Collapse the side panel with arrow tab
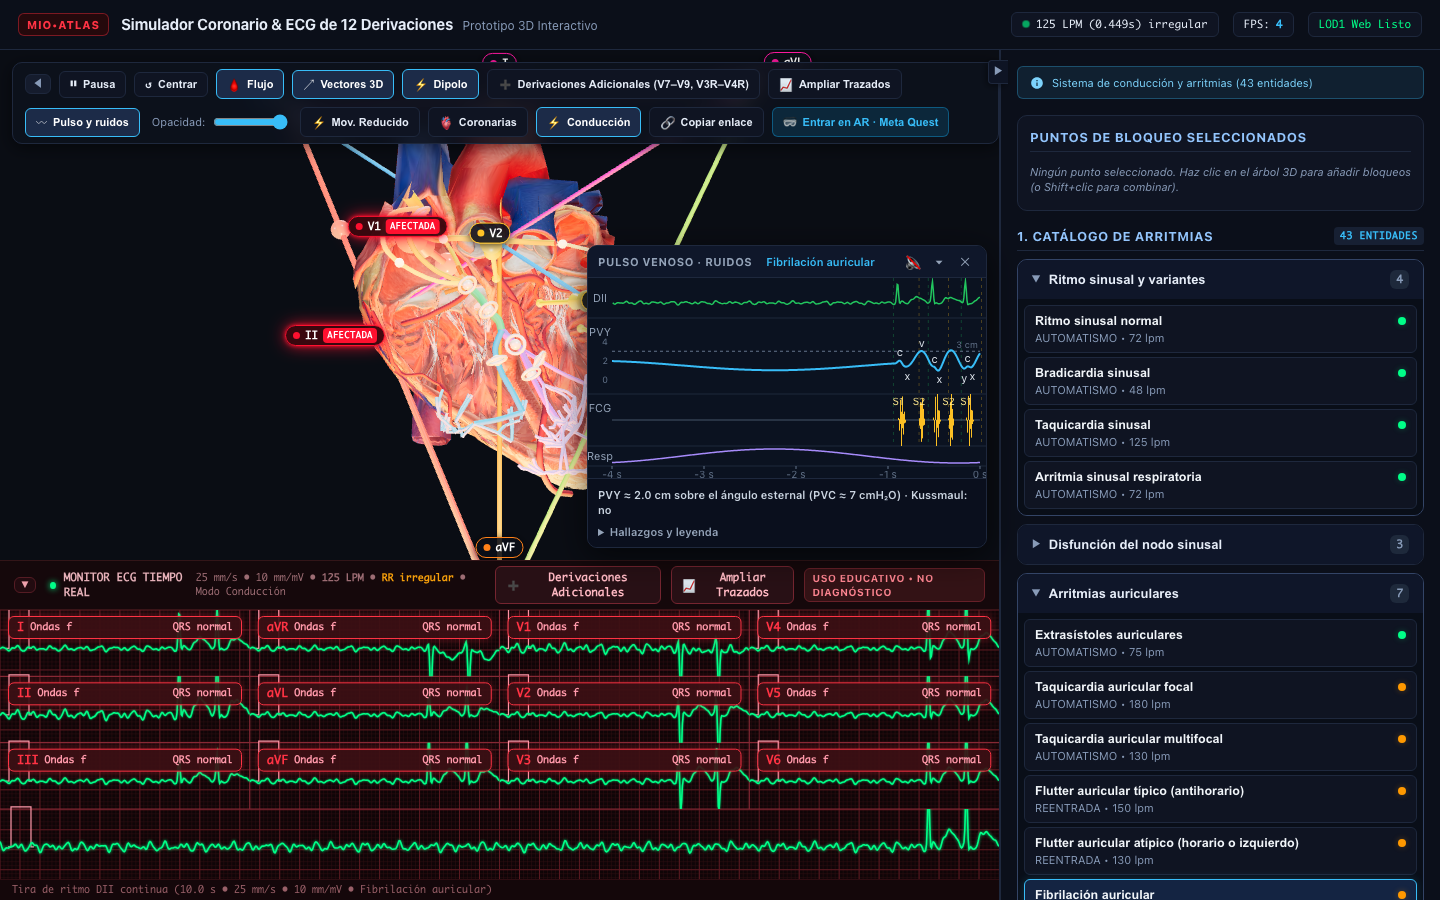 coord(997,71)
